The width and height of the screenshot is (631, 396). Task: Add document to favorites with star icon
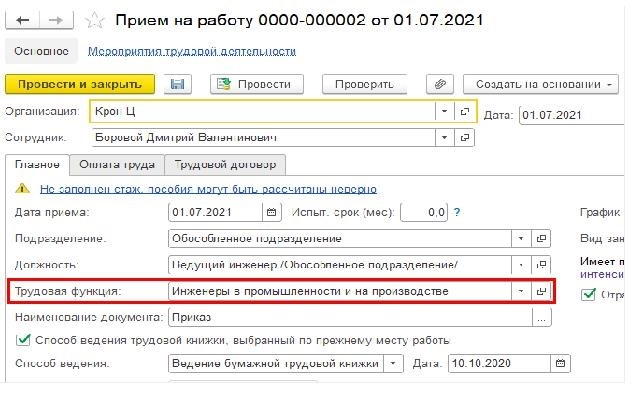point(95,20)
